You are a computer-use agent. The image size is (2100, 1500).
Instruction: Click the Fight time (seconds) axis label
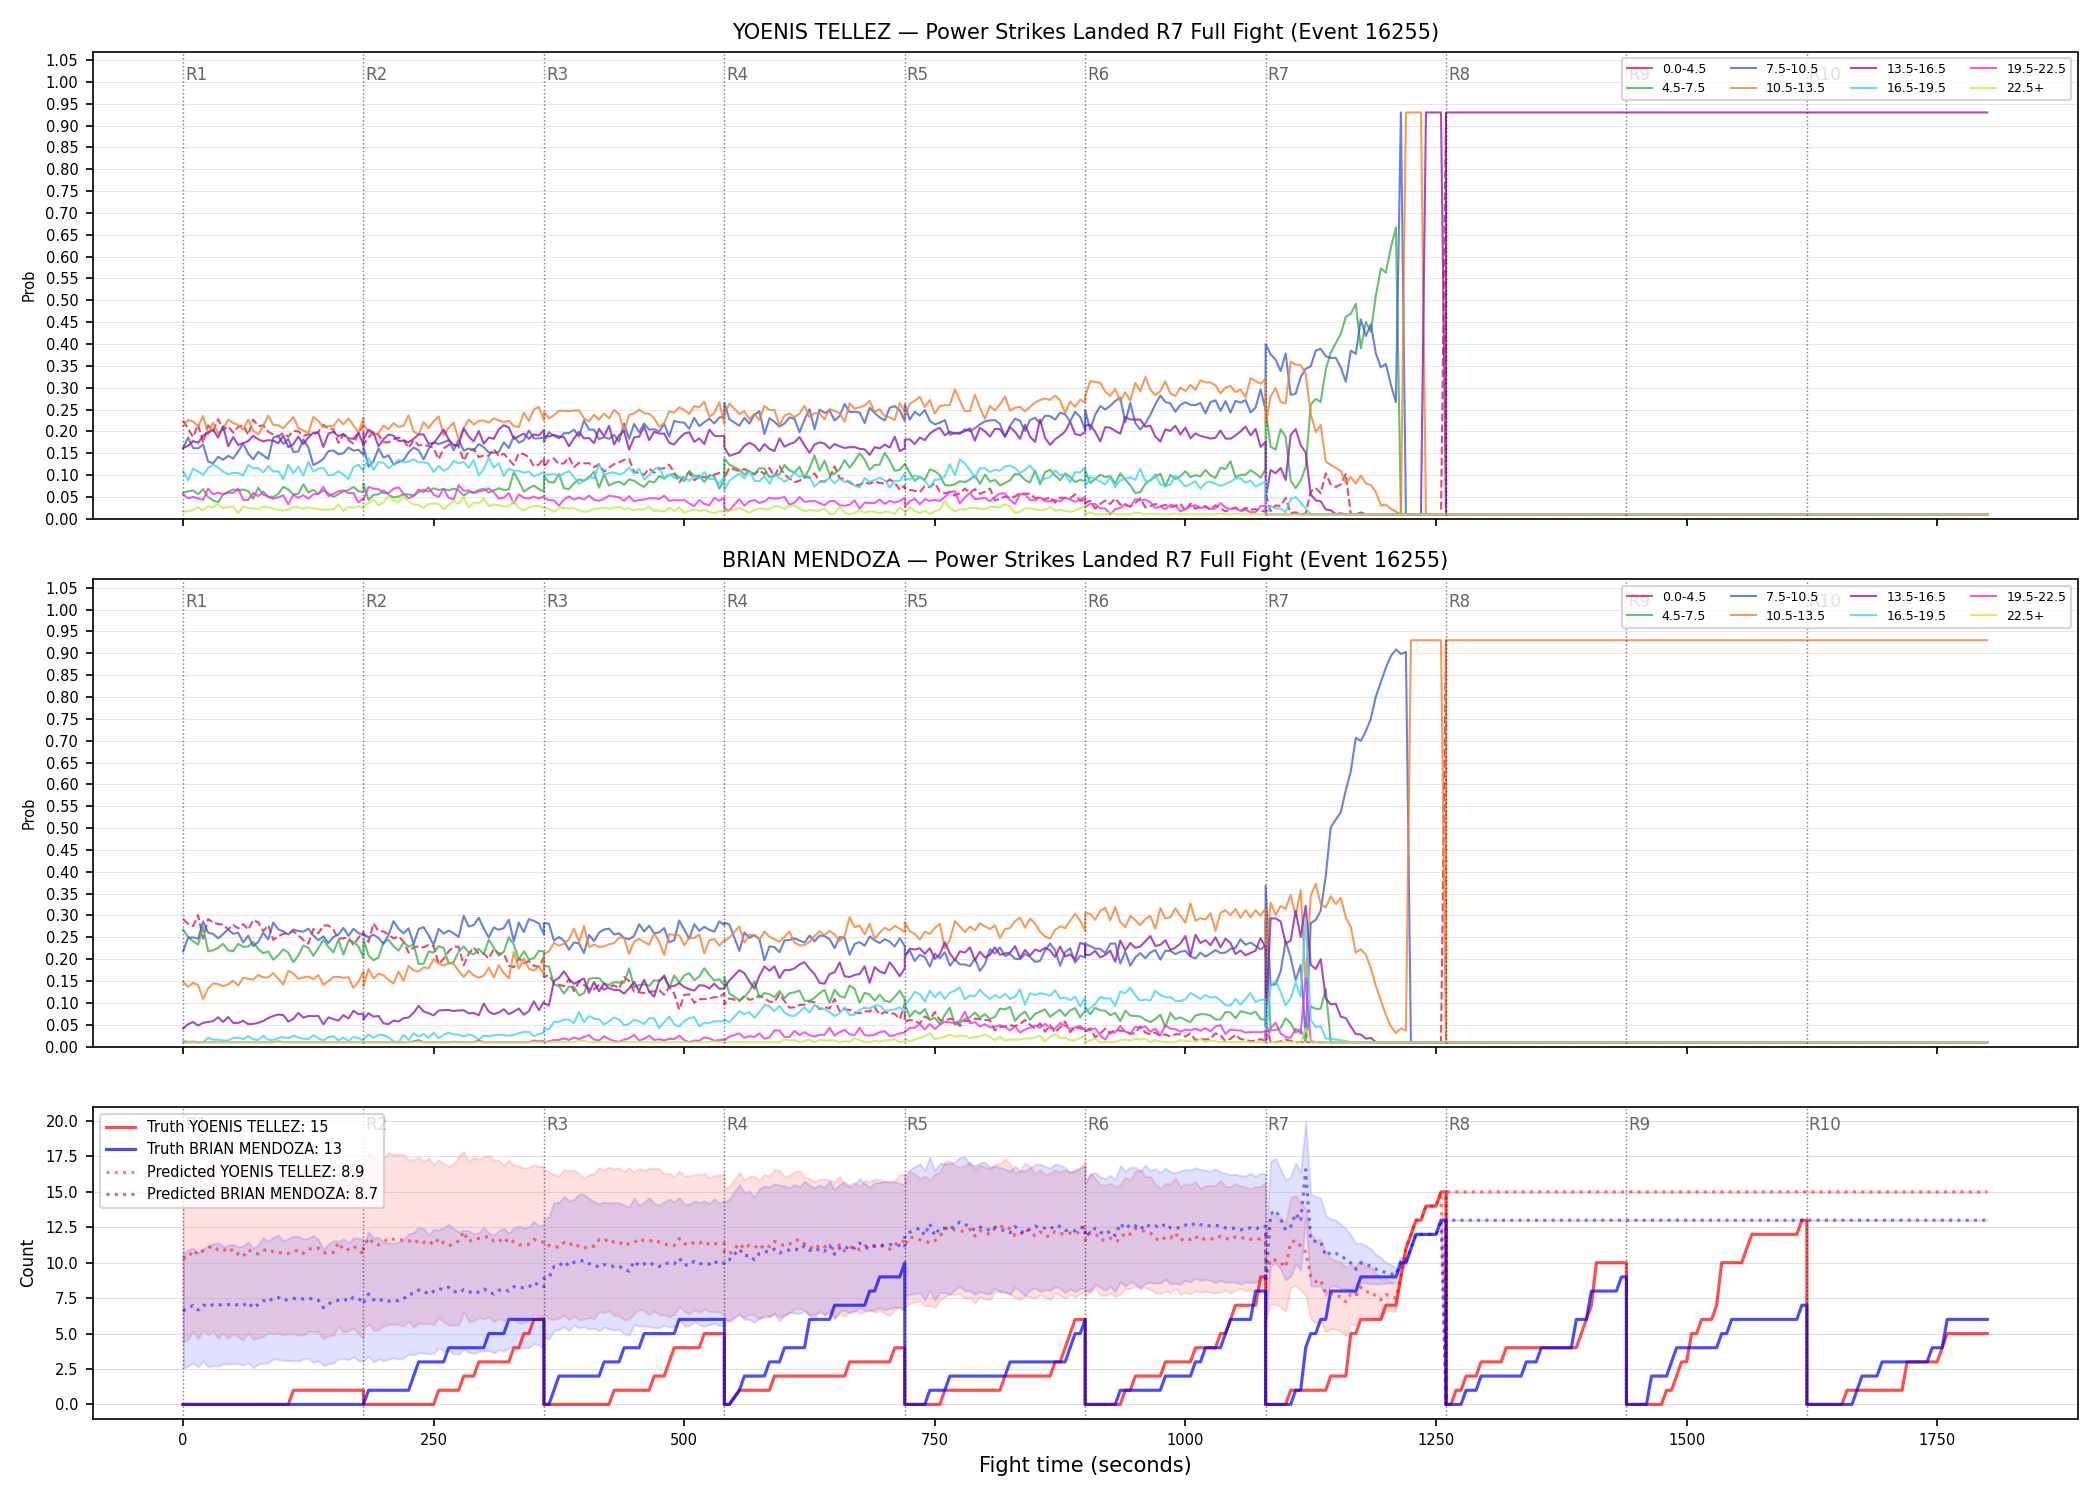[1085, 1465]
